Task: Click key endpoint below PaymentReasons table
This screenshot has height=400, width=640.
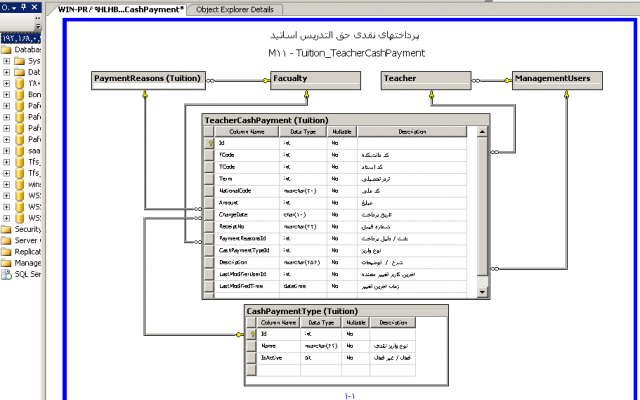Action: click(x=144, y=94)
